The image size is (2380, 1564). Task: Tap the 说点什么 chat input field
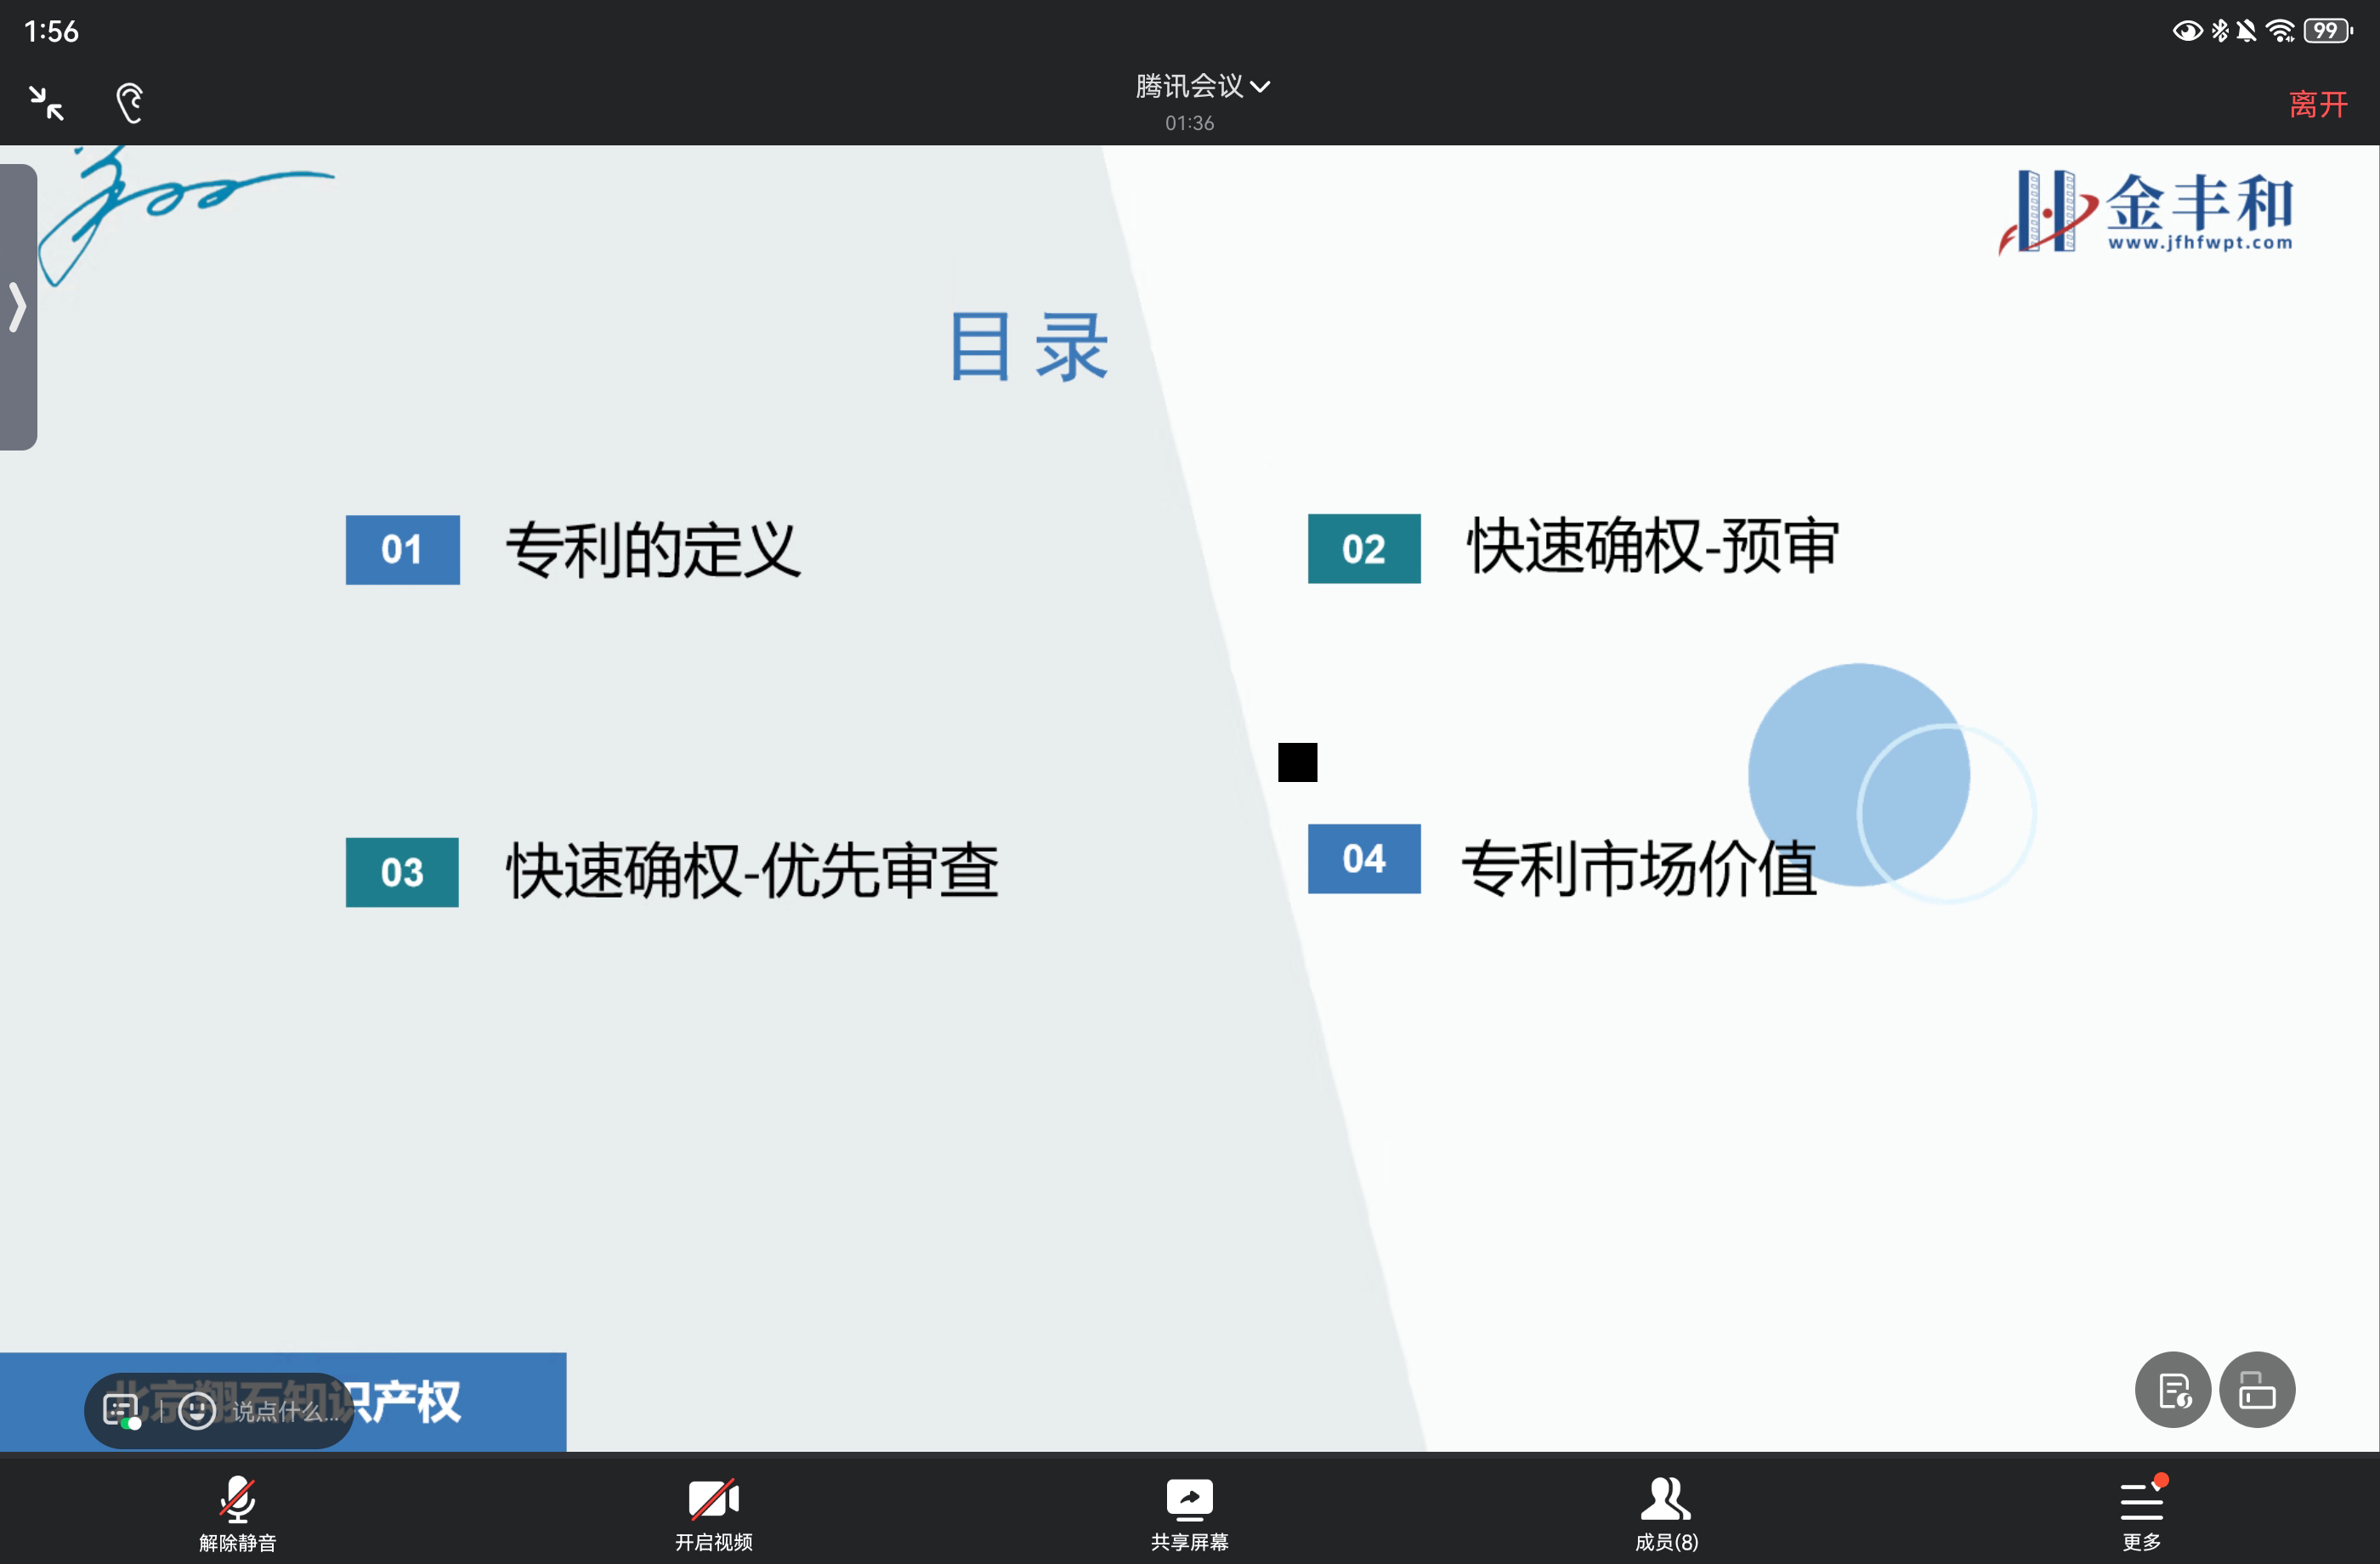click(285, 1411)
